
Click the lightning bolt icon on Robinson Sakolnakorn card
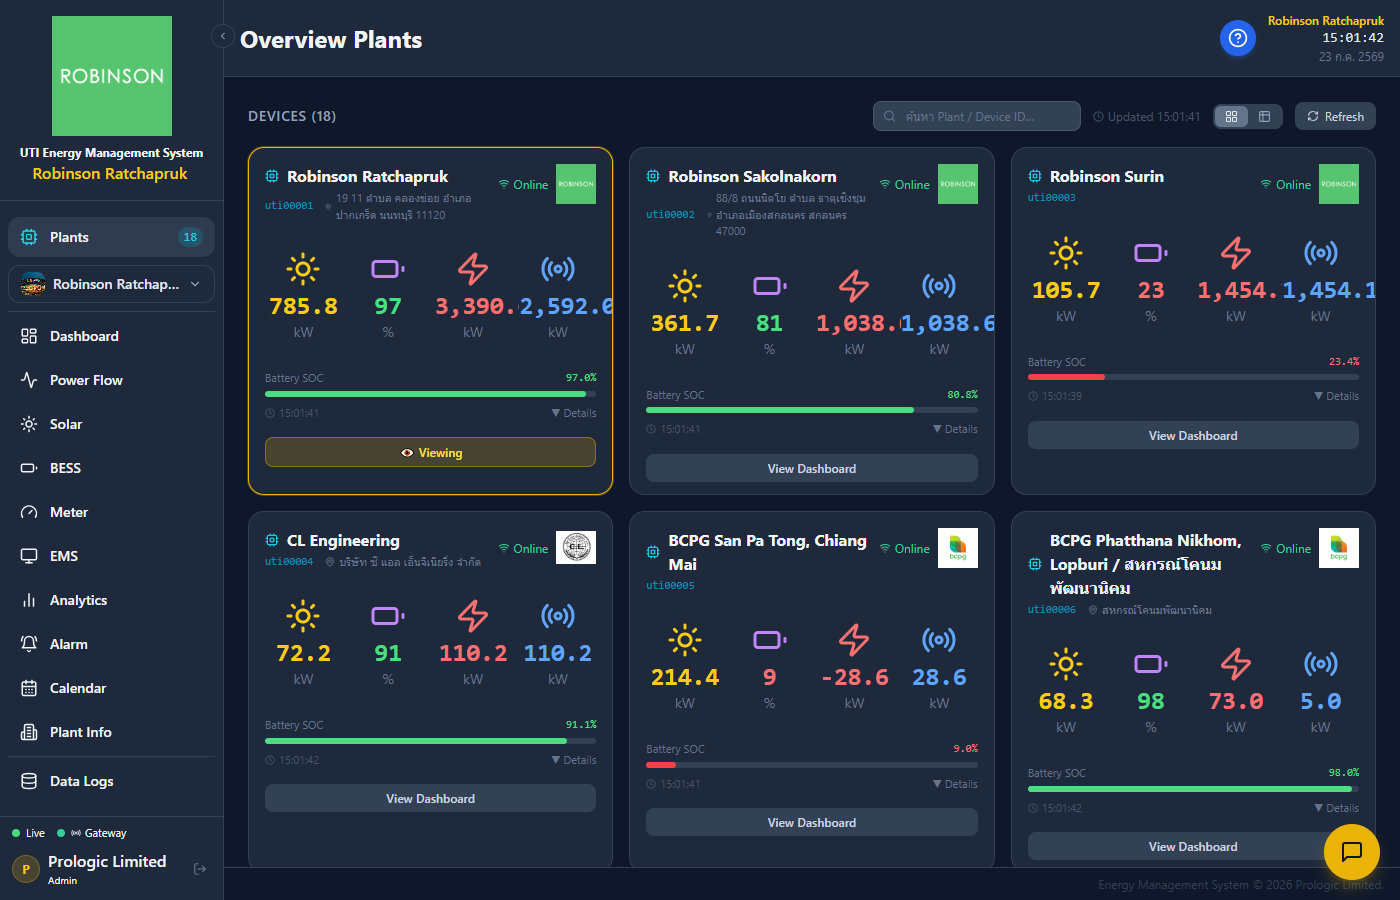point(854,286)
